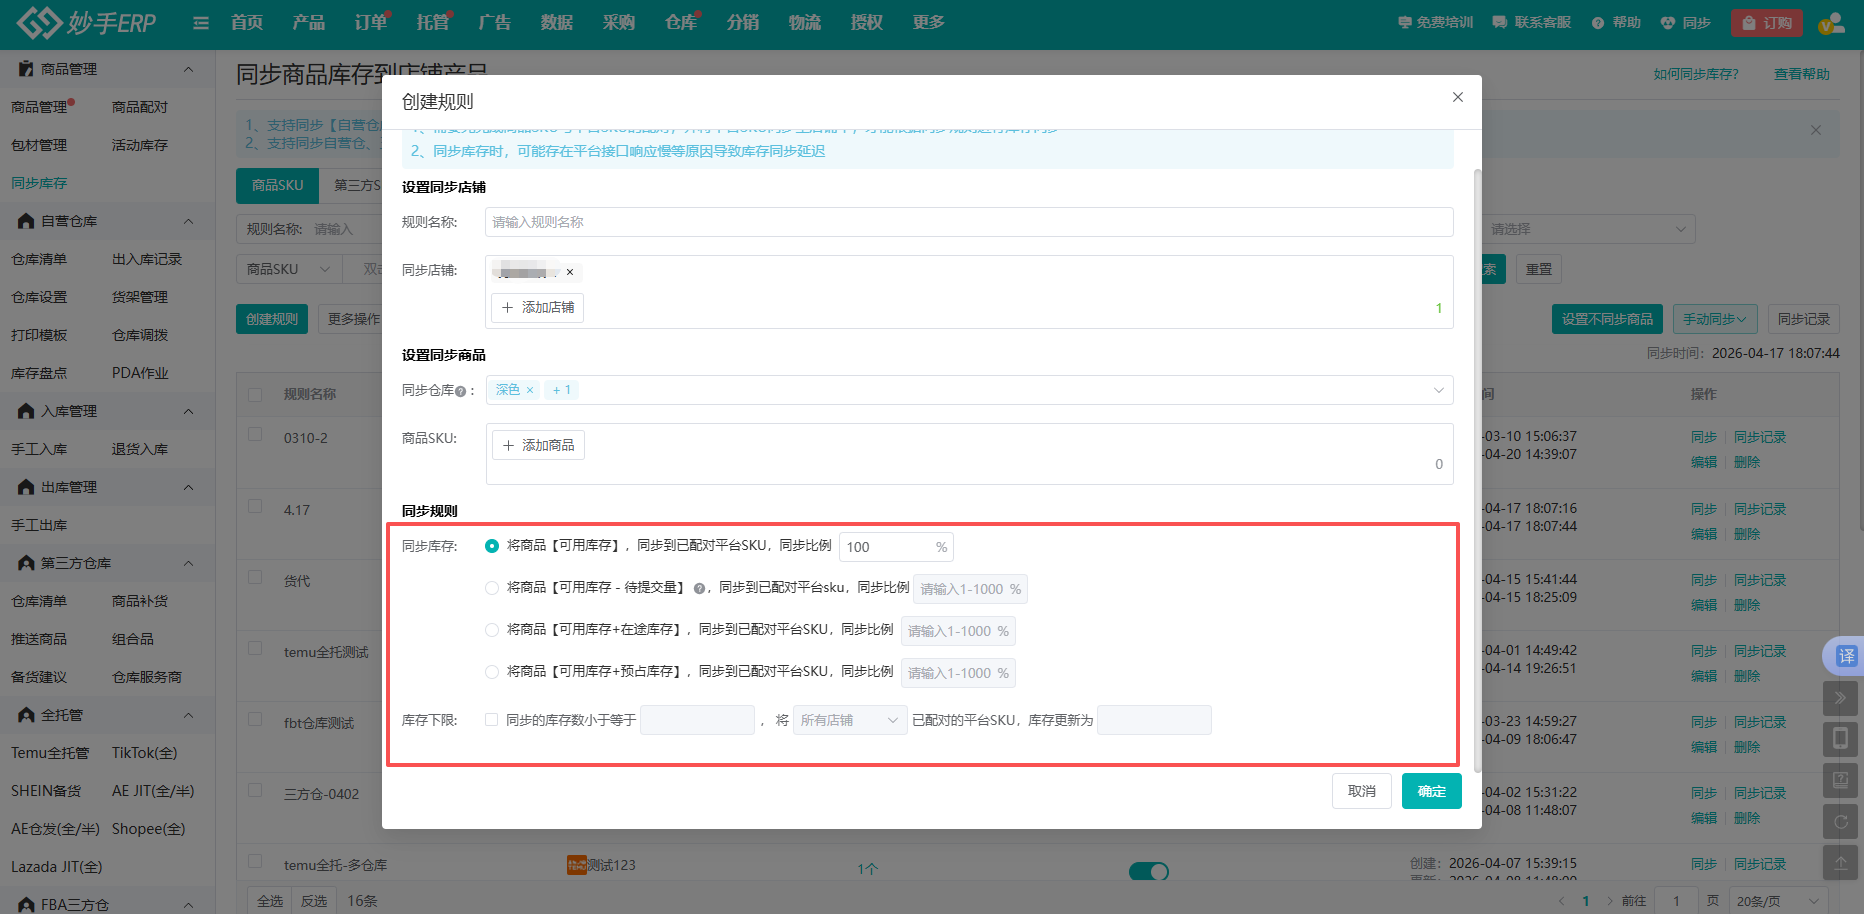1864x914 pixels.
Task: Open the 首页 menu
Action: point(247,22)
